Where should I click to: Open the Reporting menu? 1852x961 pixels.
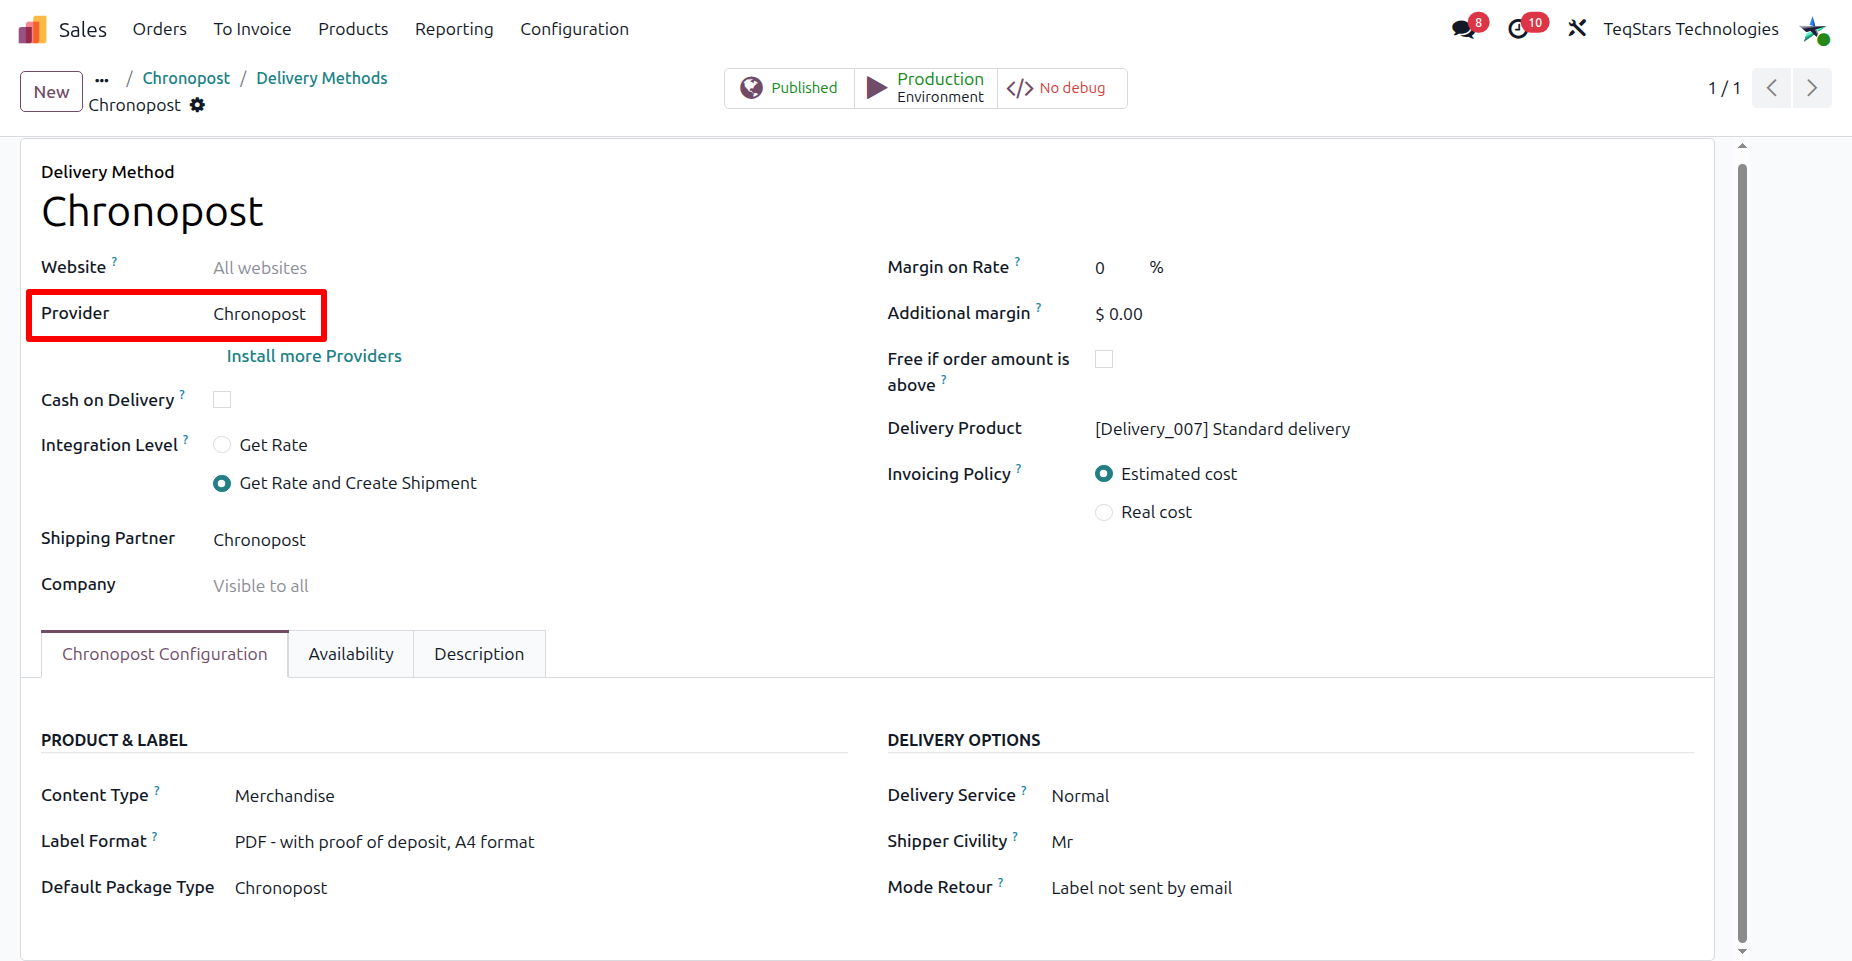(454, 29)
